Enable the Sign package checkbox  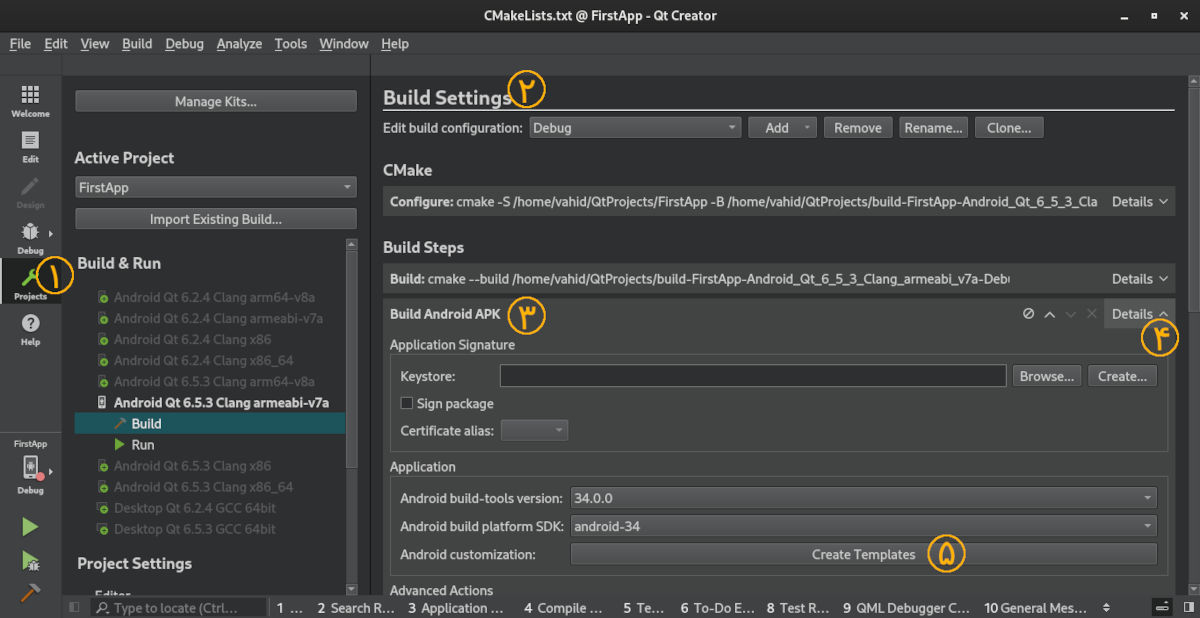coord(407,403)
